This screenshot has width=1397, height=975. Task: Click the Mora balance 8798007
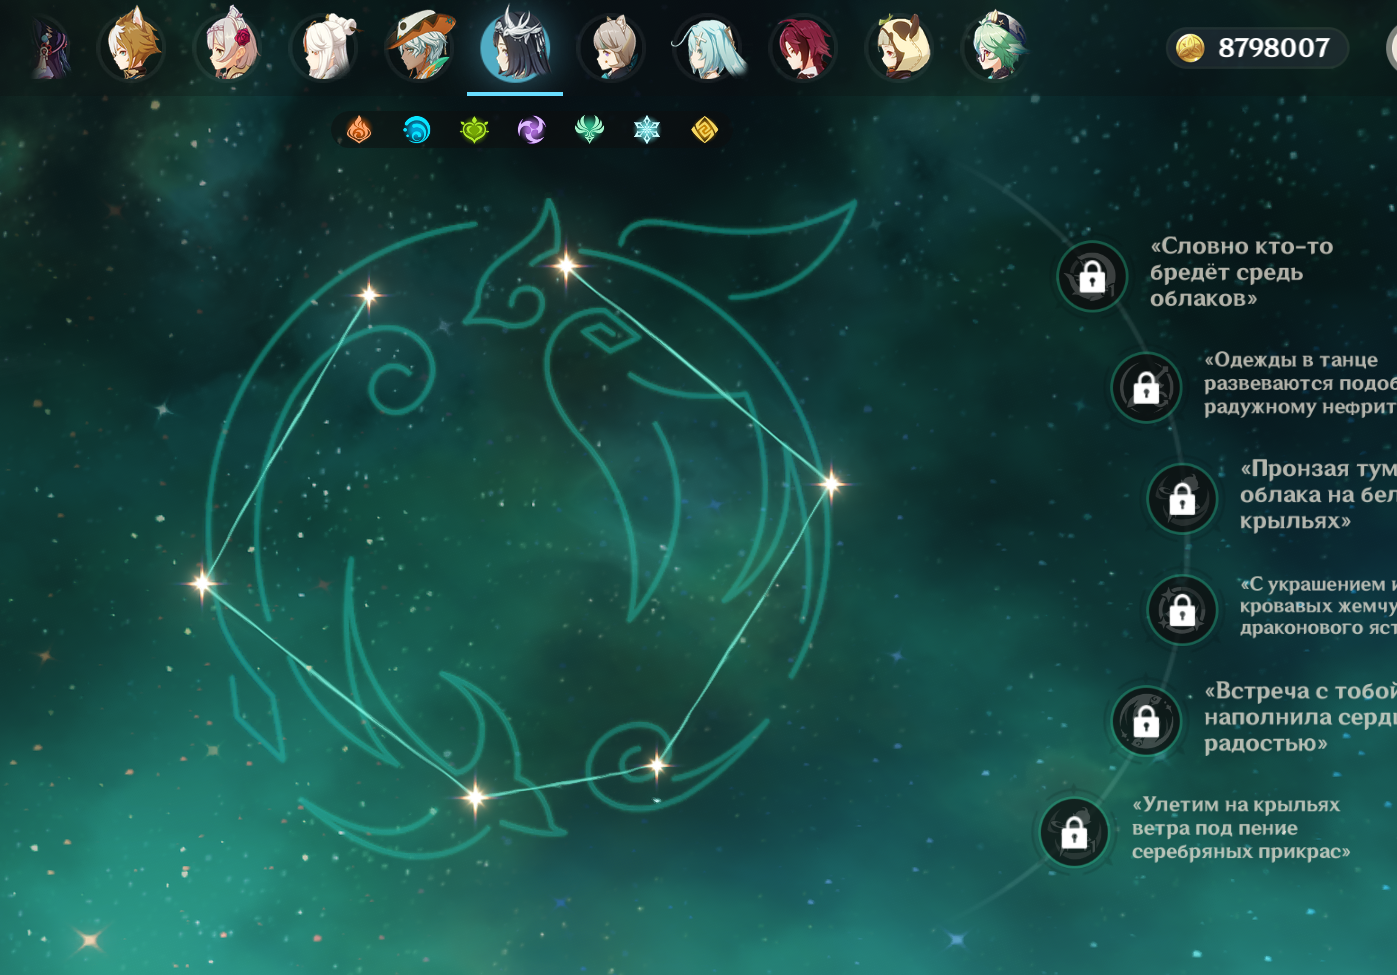click(1274, 48)
